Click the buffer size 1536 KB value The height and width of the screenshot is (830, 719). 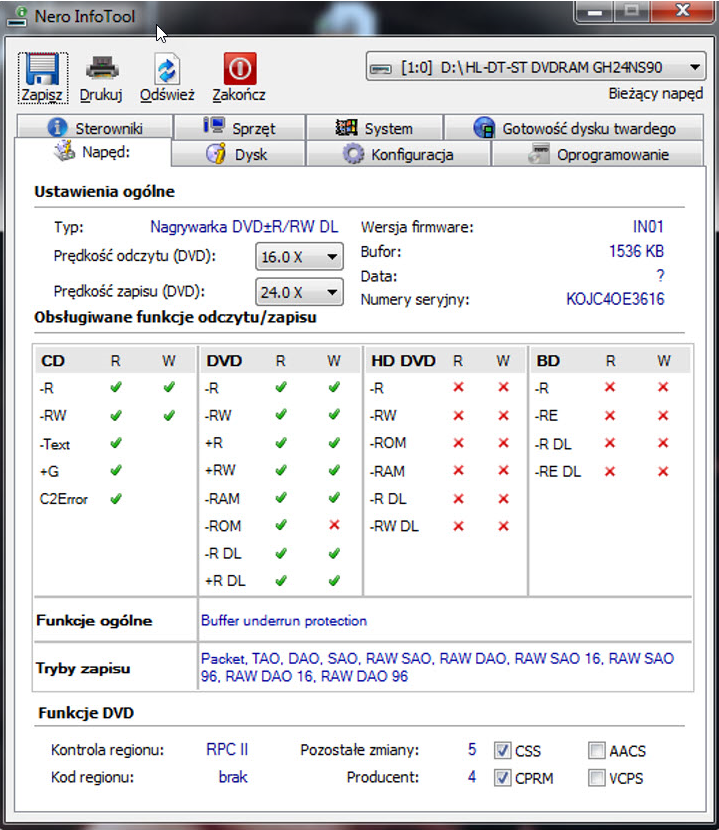tap(636, 251)
